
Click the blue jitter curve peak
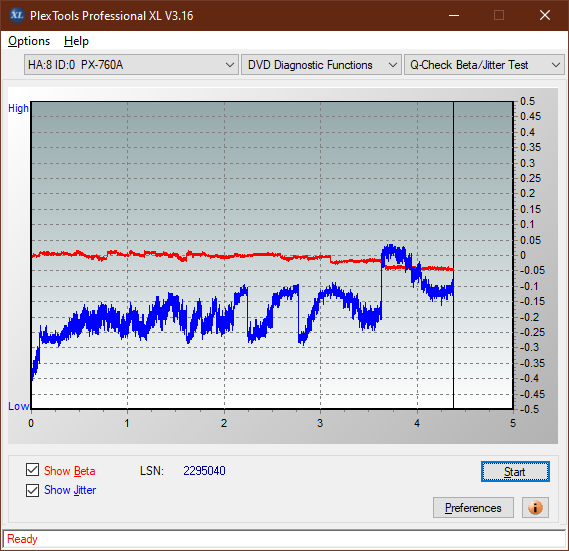point(390,248)
